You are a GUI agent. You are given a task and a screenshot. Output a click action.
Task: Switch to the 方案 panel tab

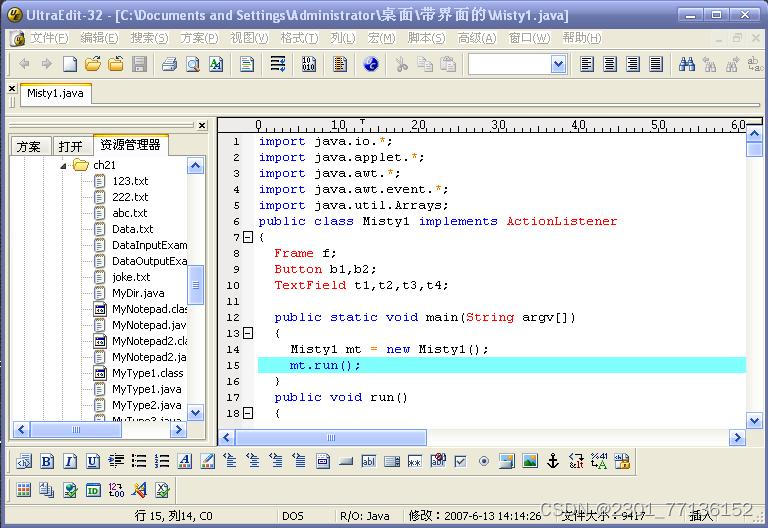29,146
